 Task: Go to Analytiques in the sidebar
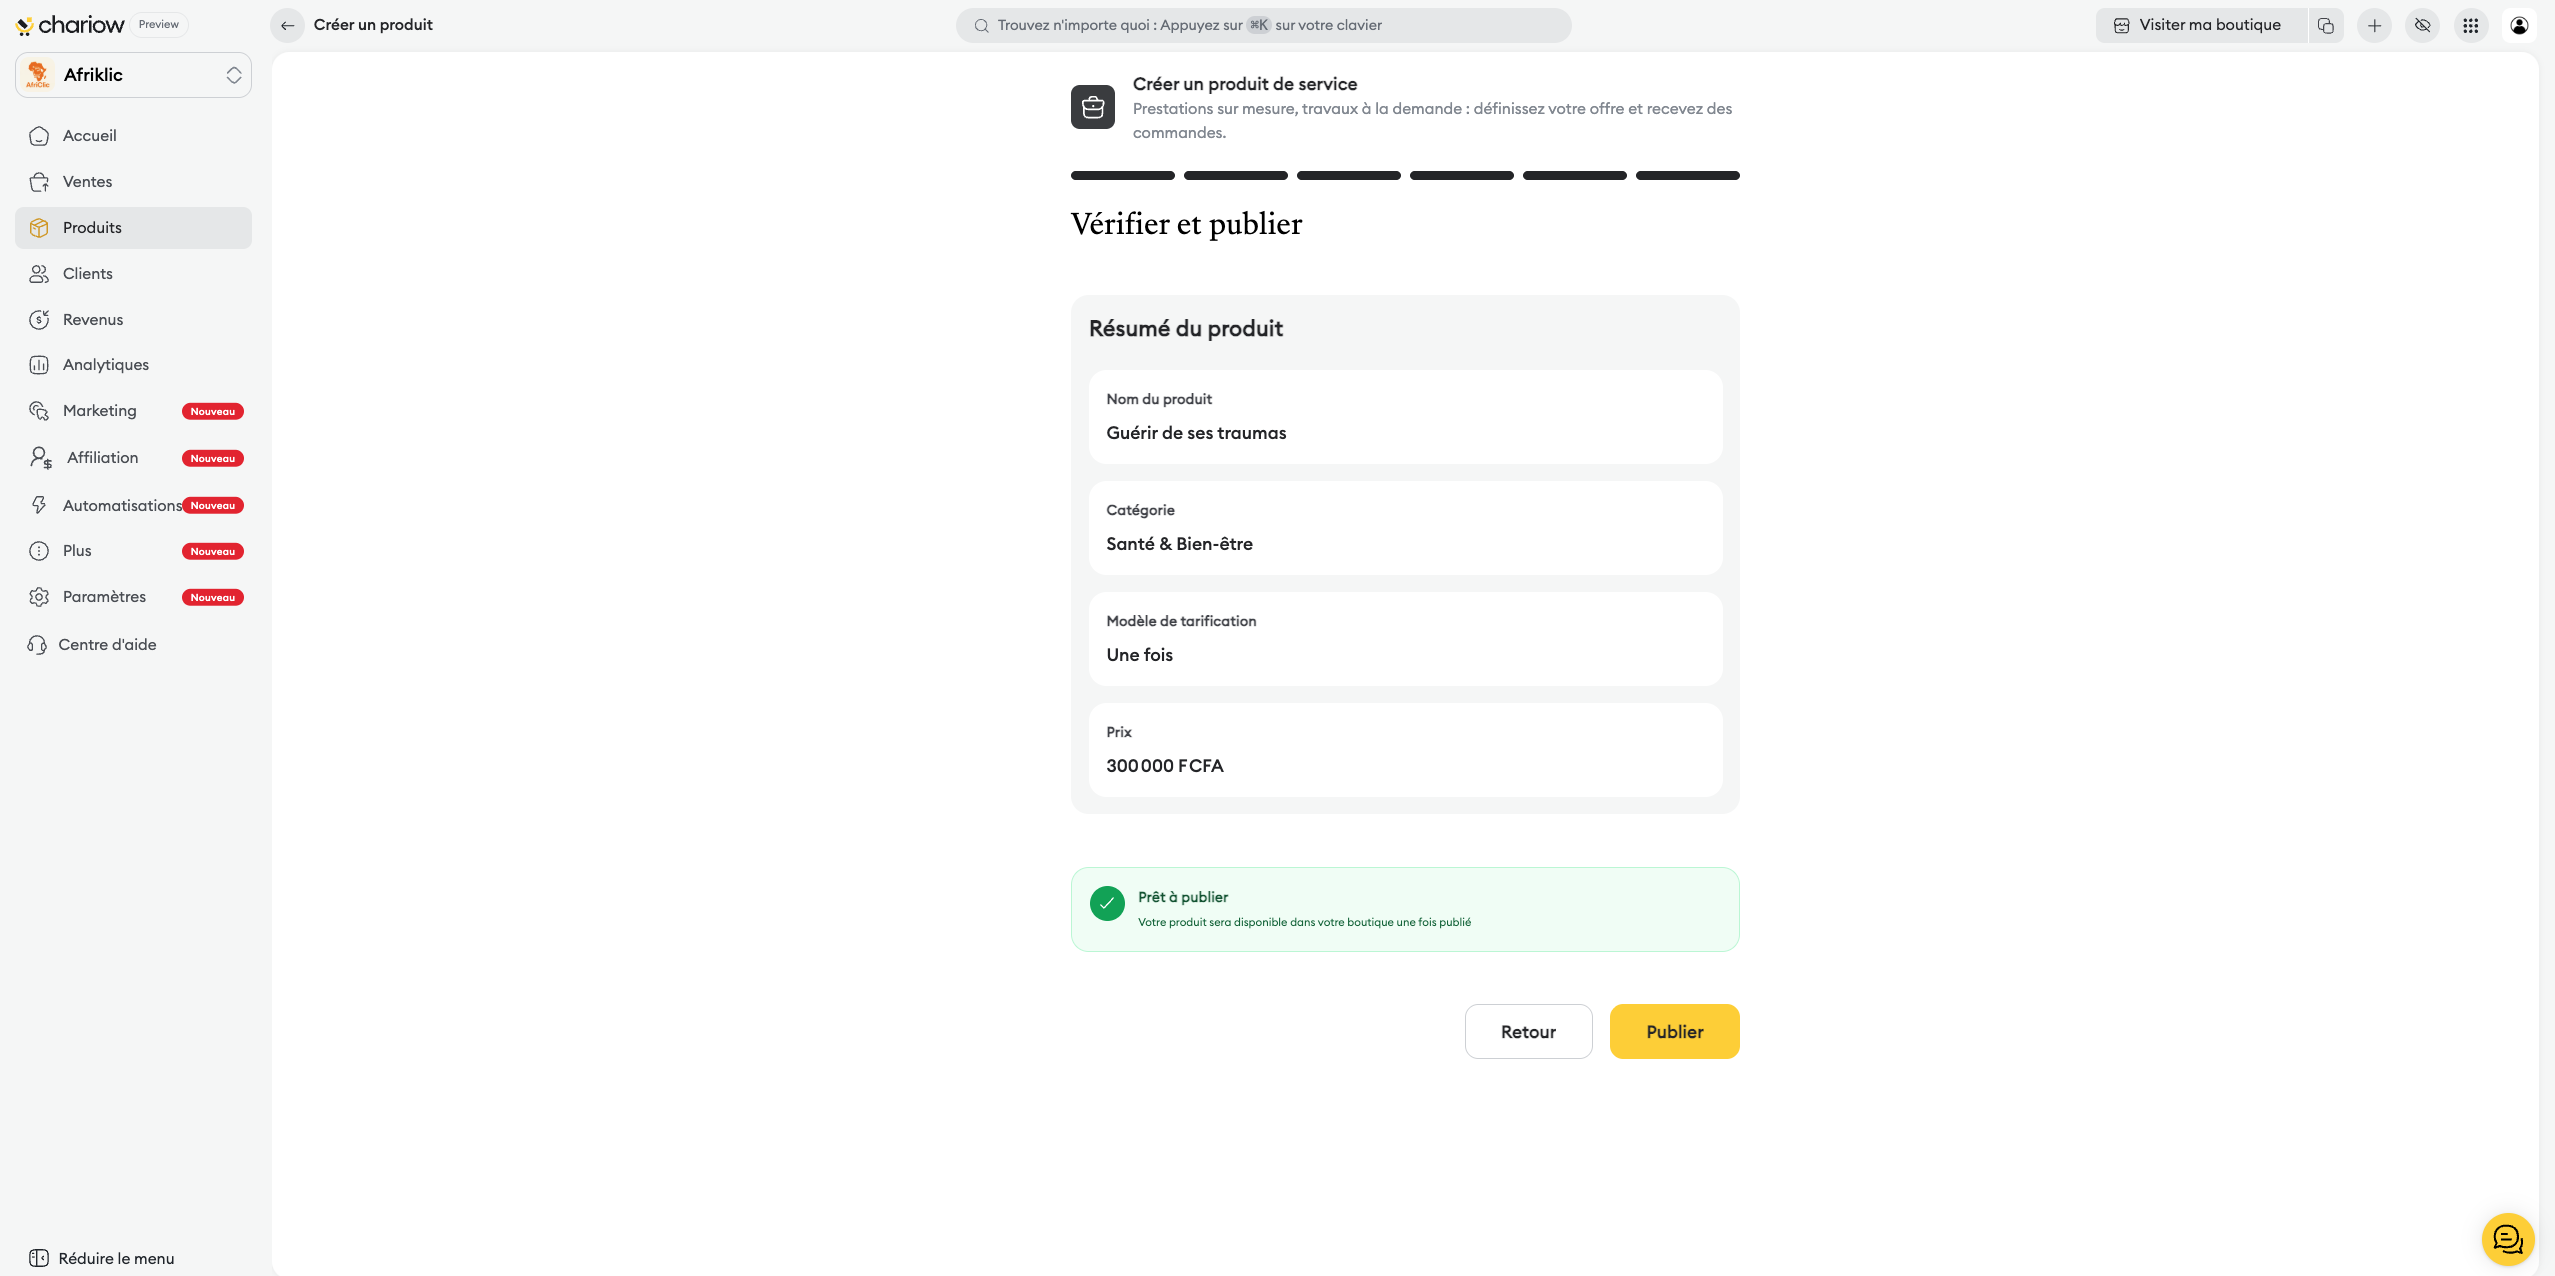click(105, 365)
